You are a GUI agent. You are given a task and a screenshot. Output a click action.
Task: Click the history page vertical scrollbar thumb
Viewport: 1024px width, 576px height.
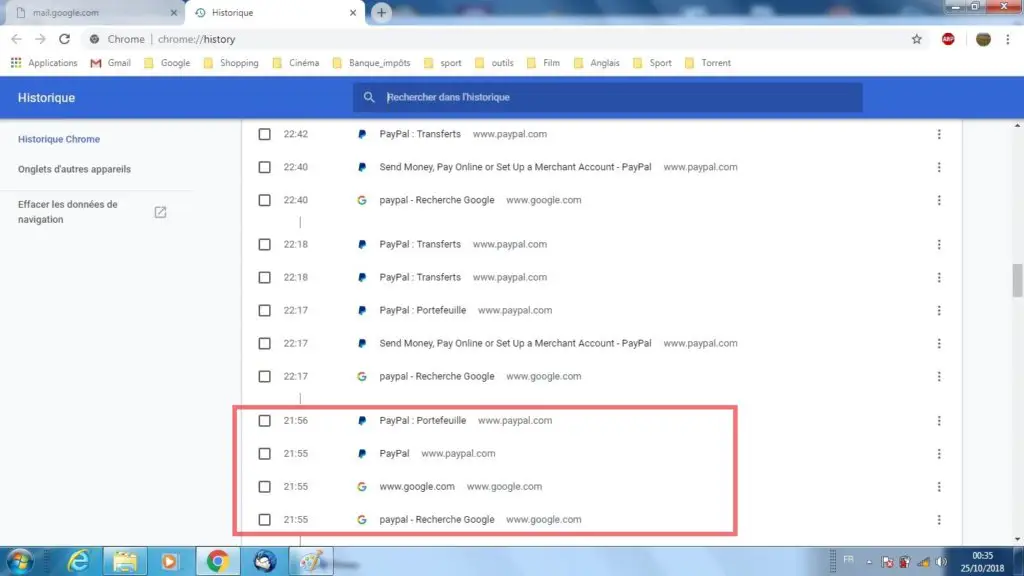(x=1017, y=280)
